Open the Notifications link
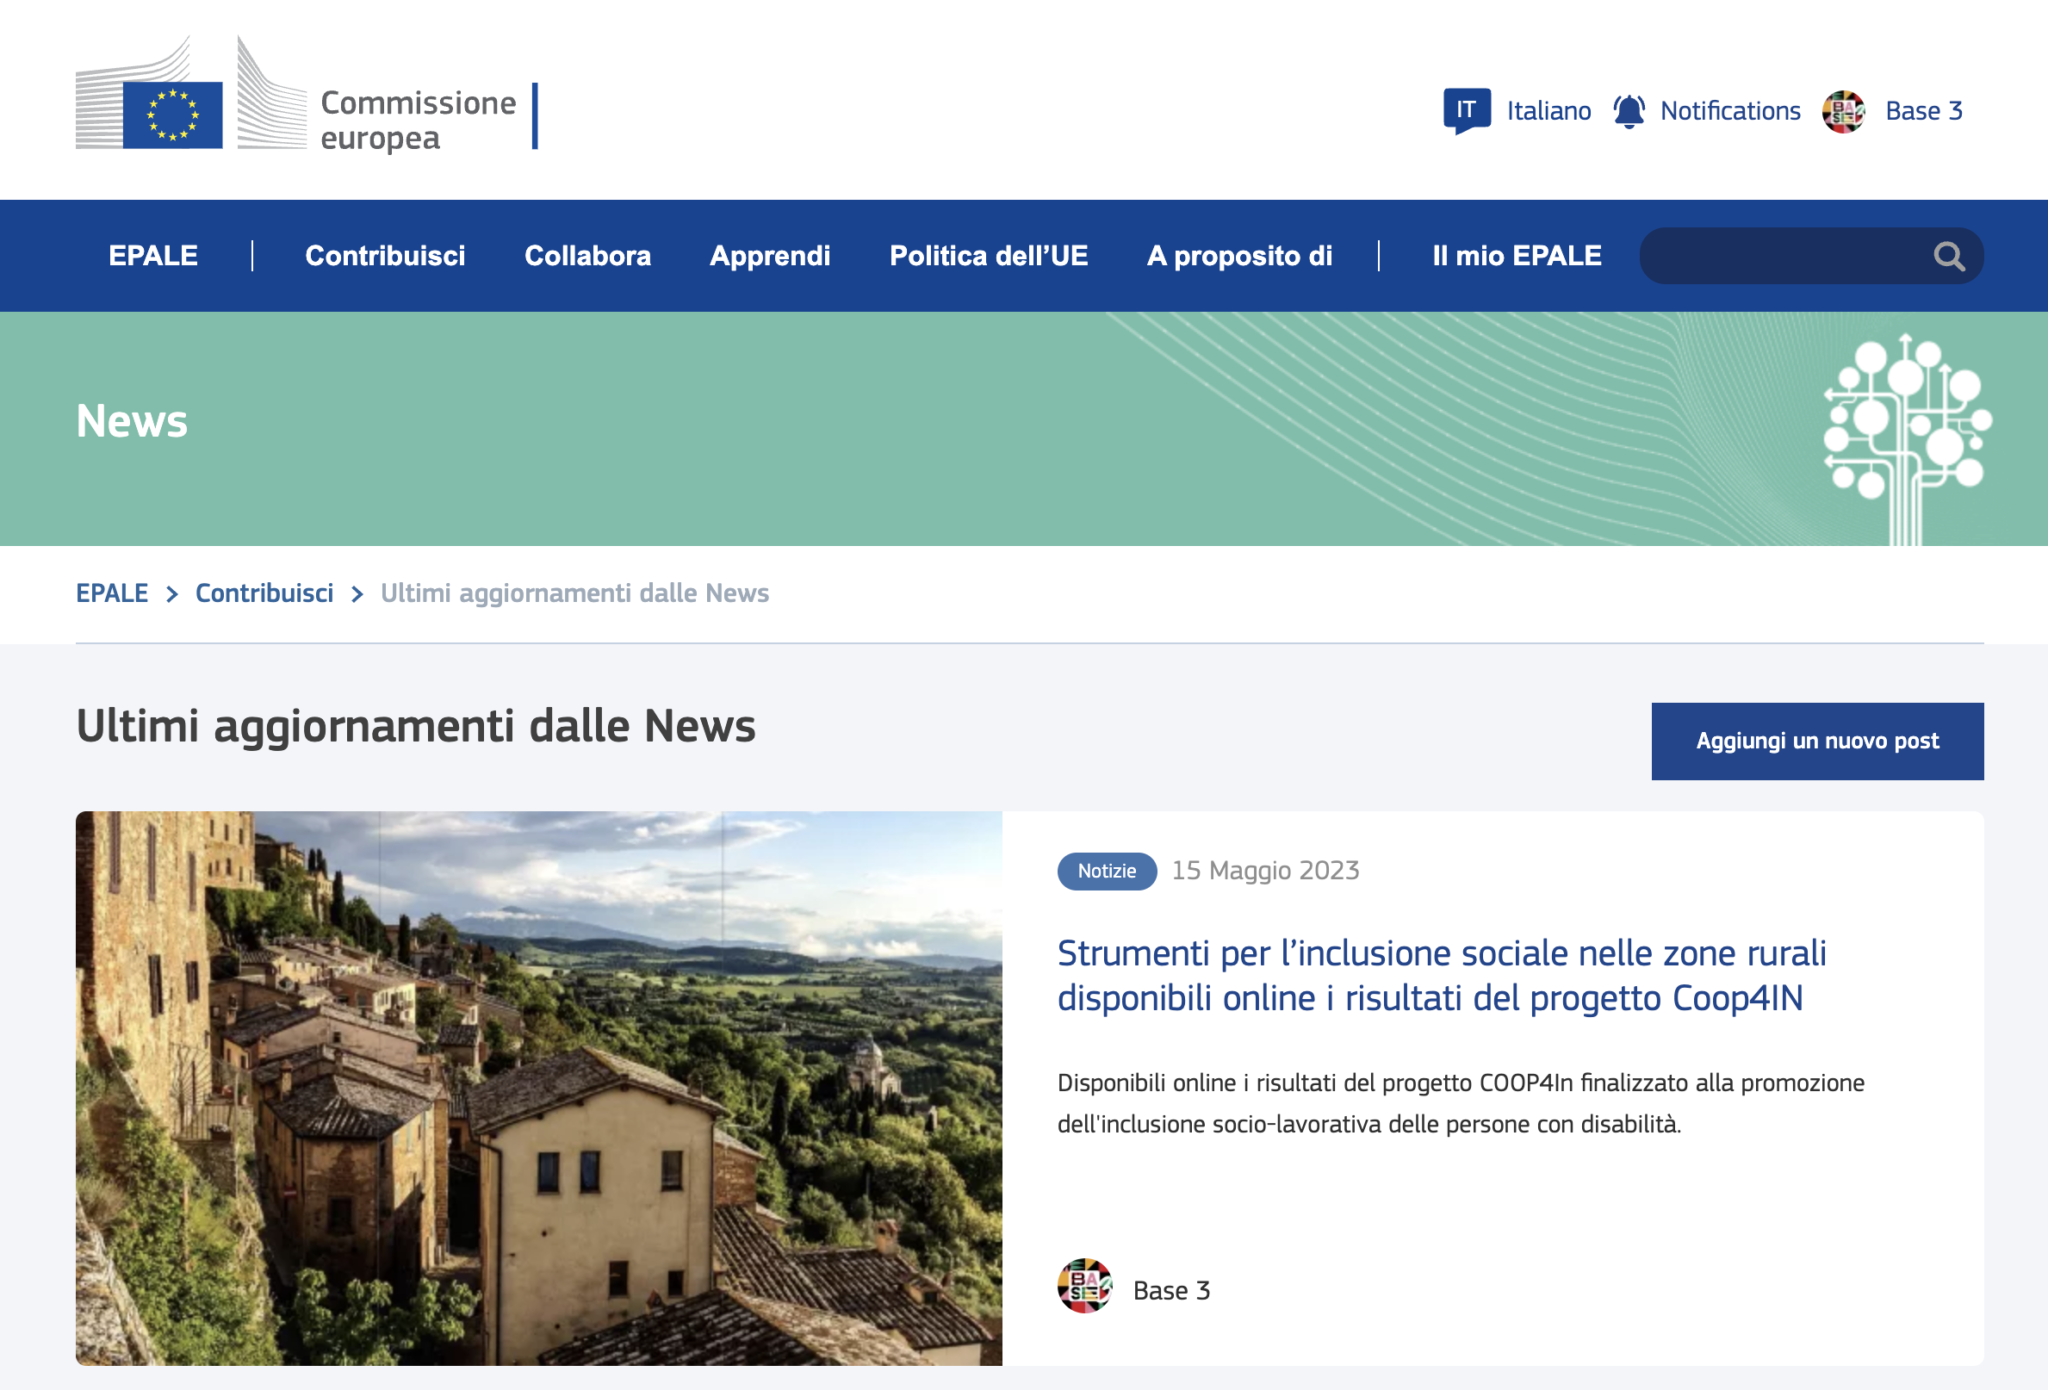Viewport: 2048px width, 1390px height. (1730, 111)
